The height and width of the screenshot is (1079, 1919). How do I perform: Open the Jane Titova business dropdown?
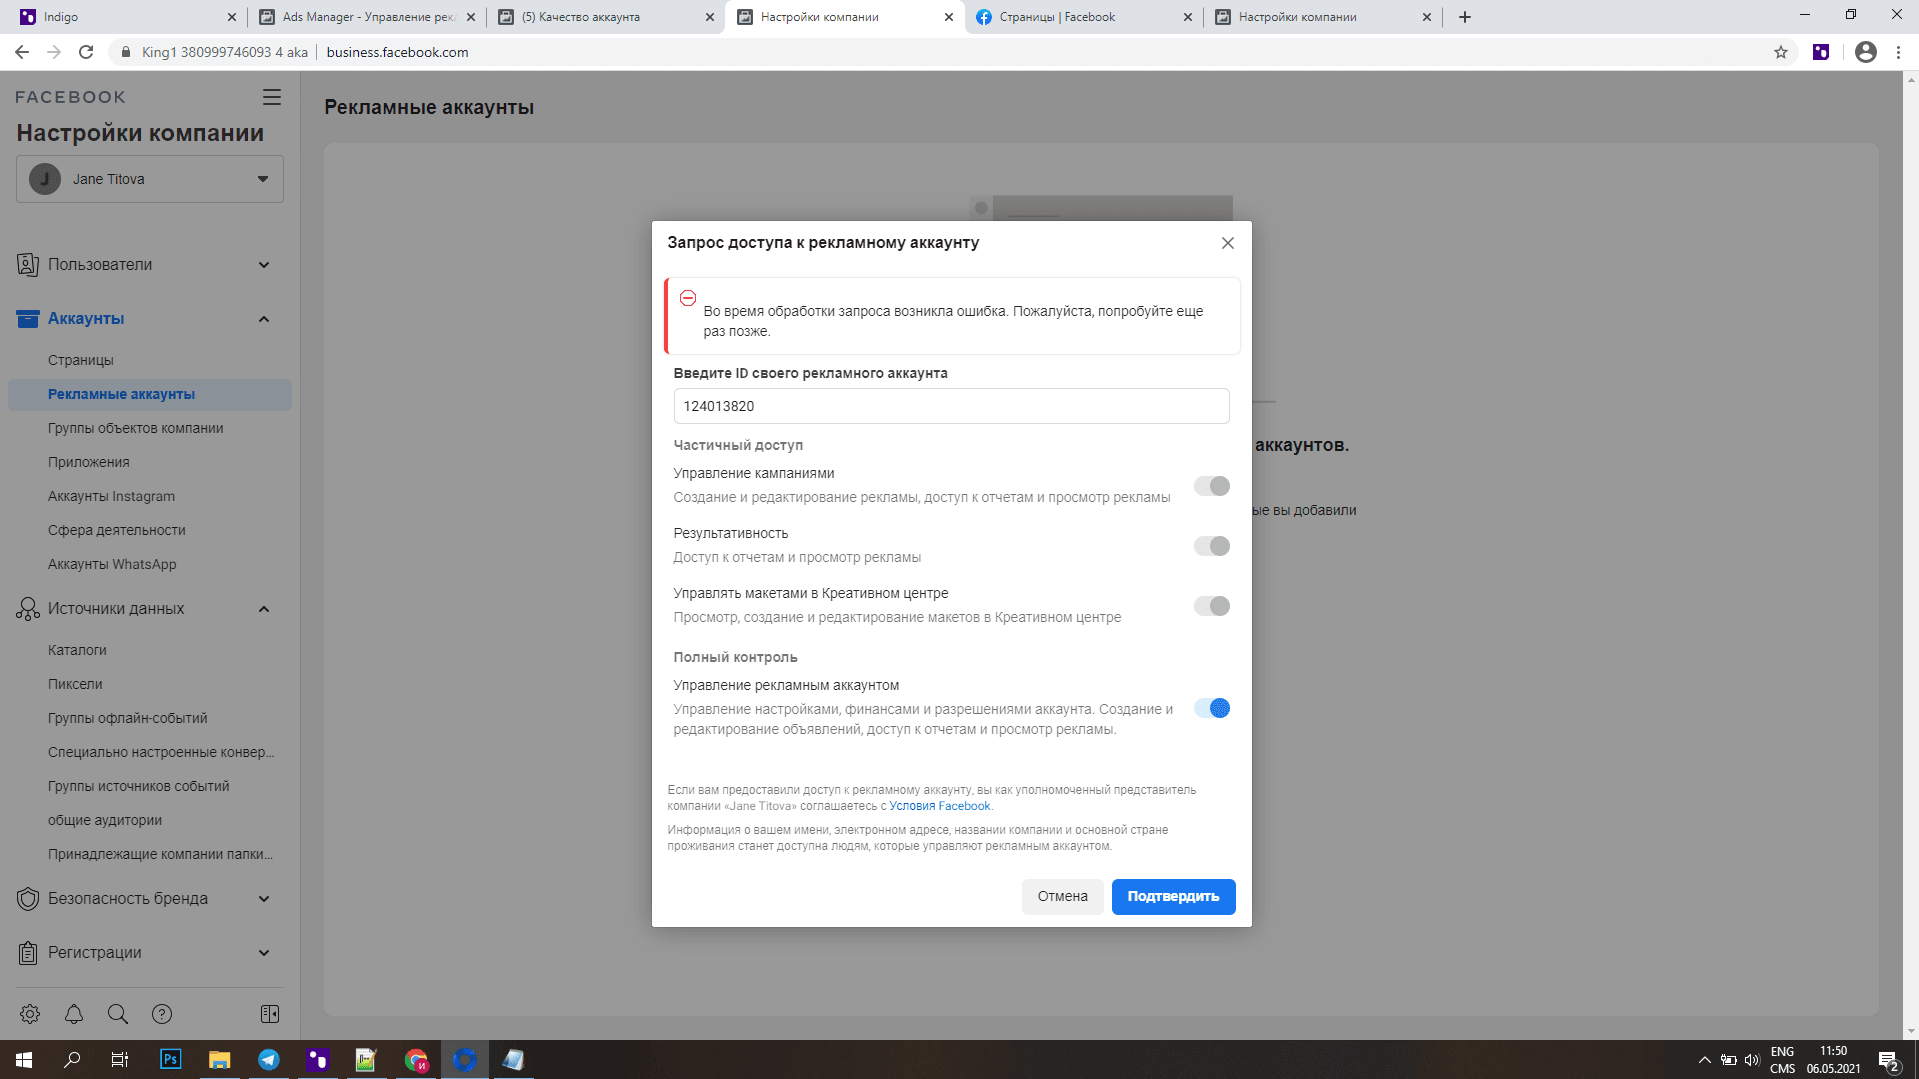150,179
